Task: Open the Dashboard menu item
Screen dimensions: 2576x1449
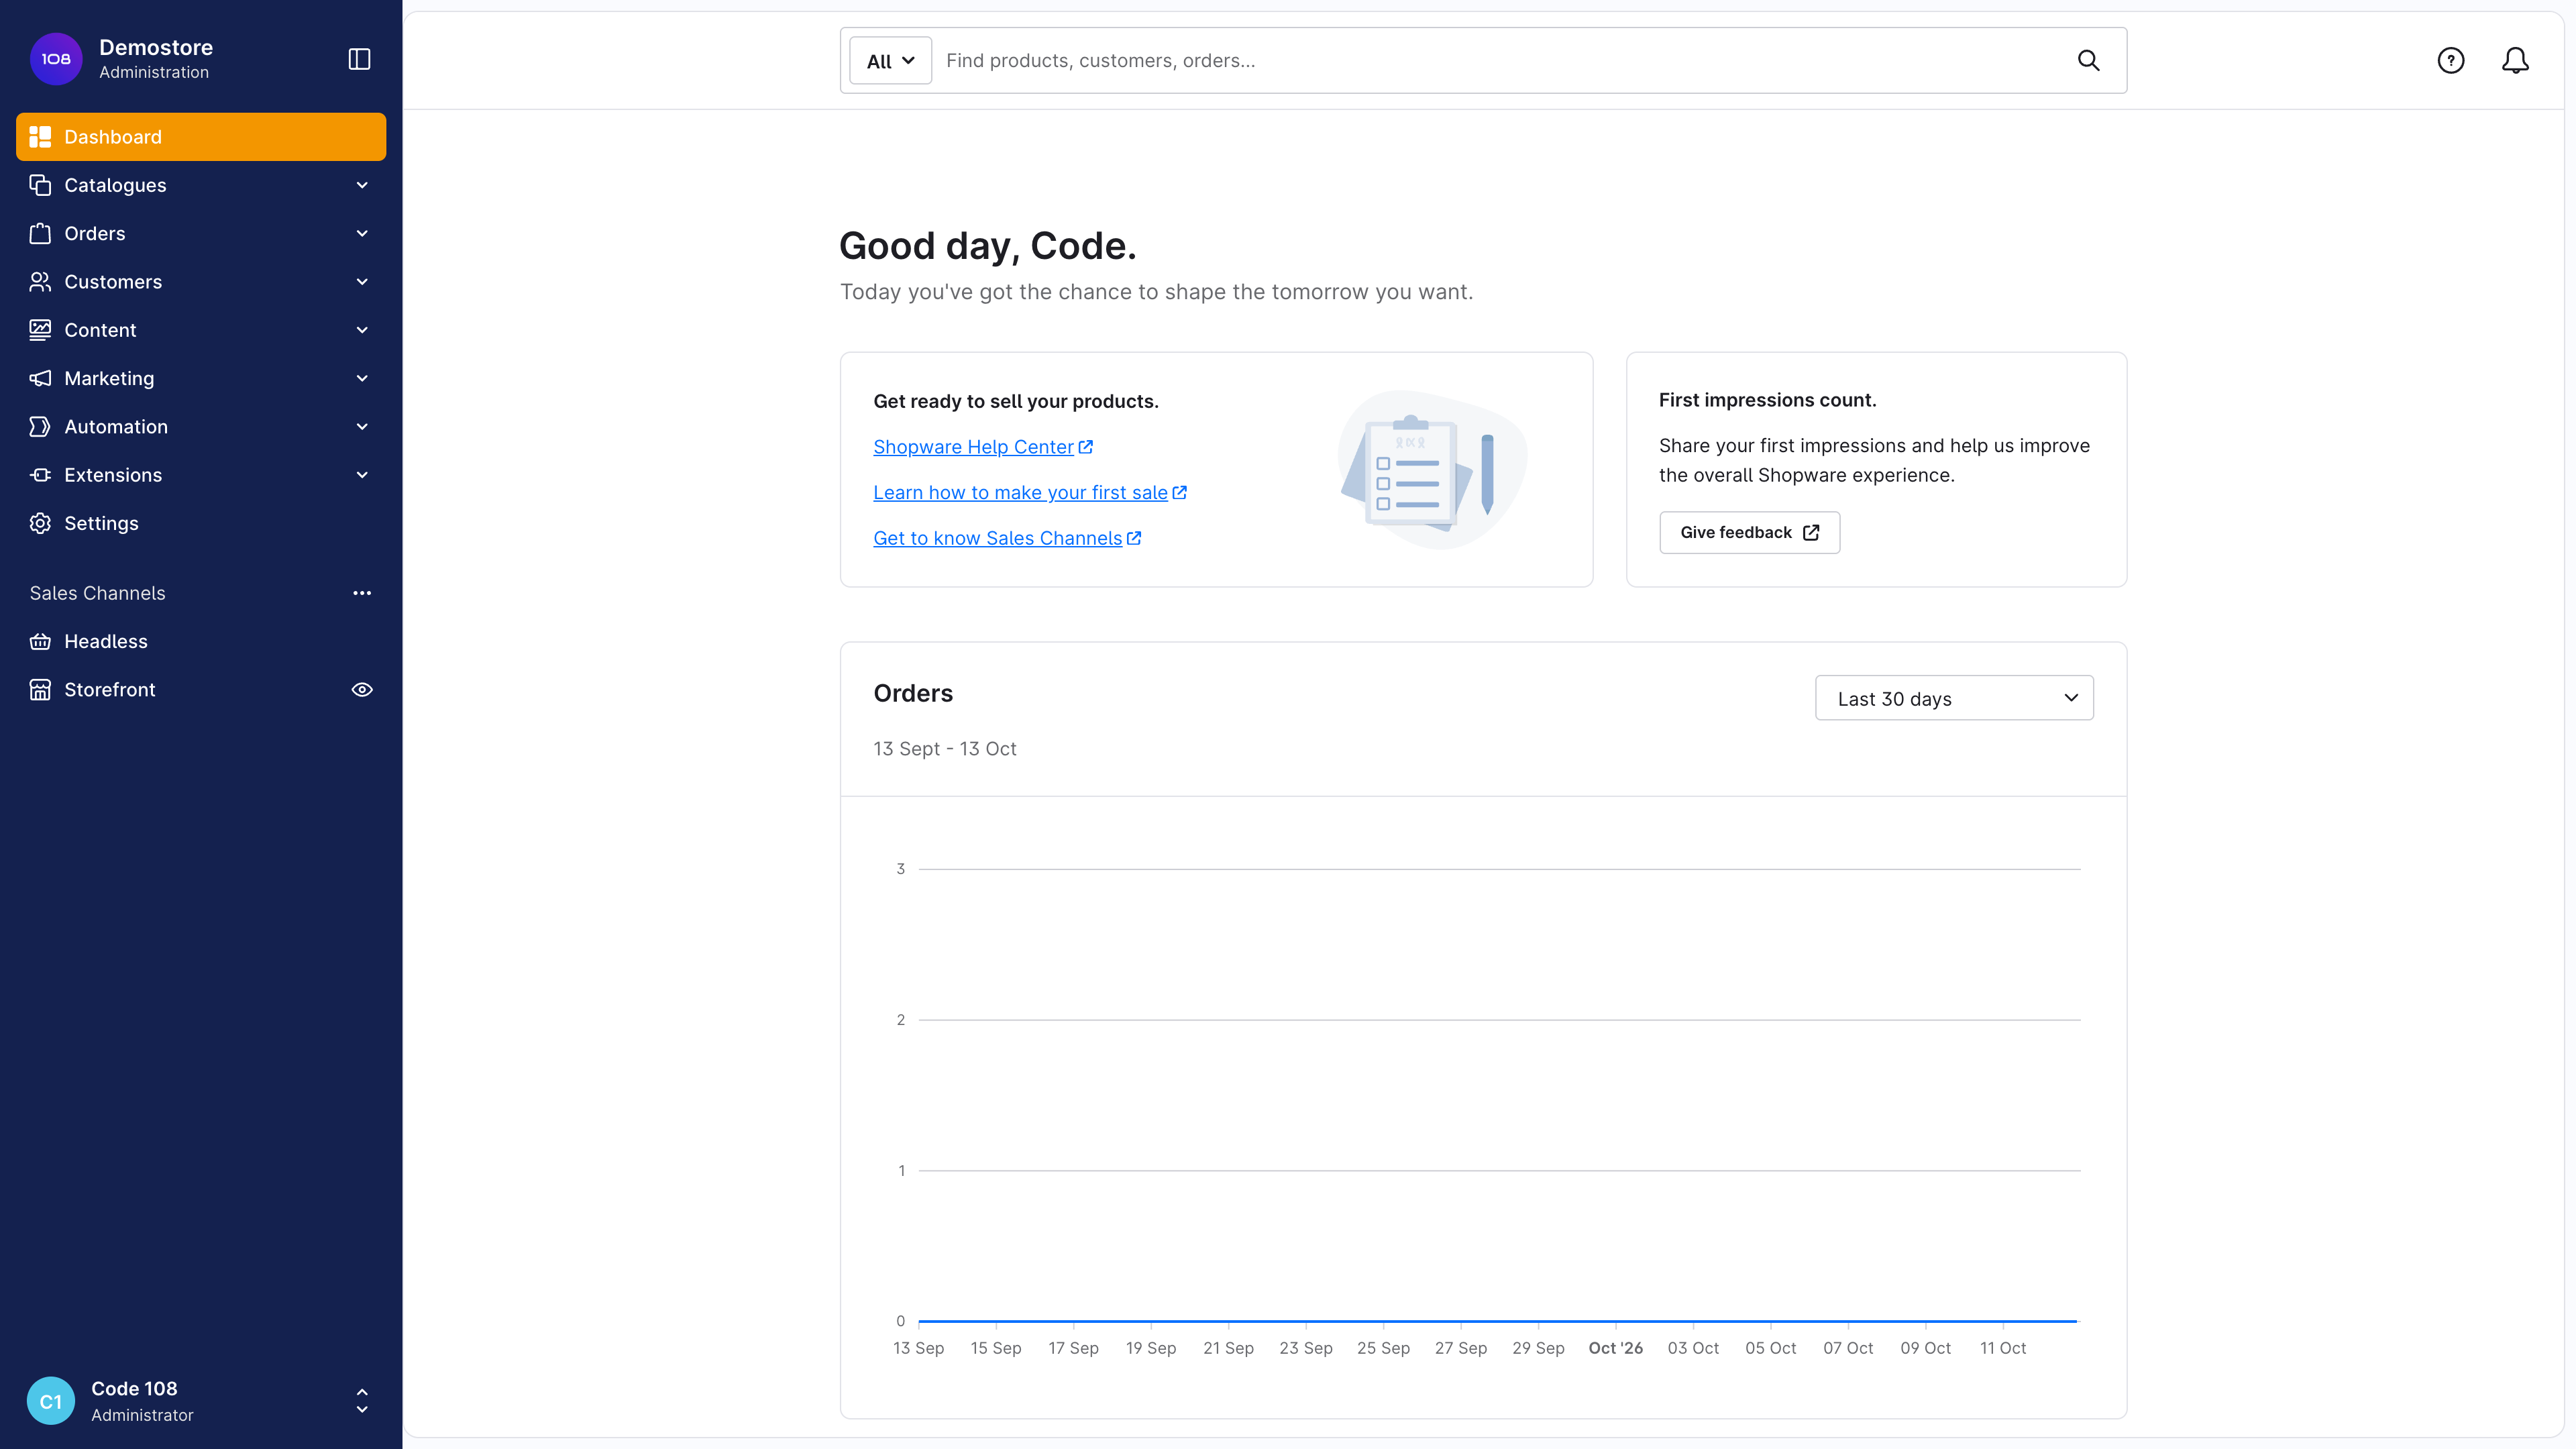Action: pyautogui.click(x=201, y=137)
